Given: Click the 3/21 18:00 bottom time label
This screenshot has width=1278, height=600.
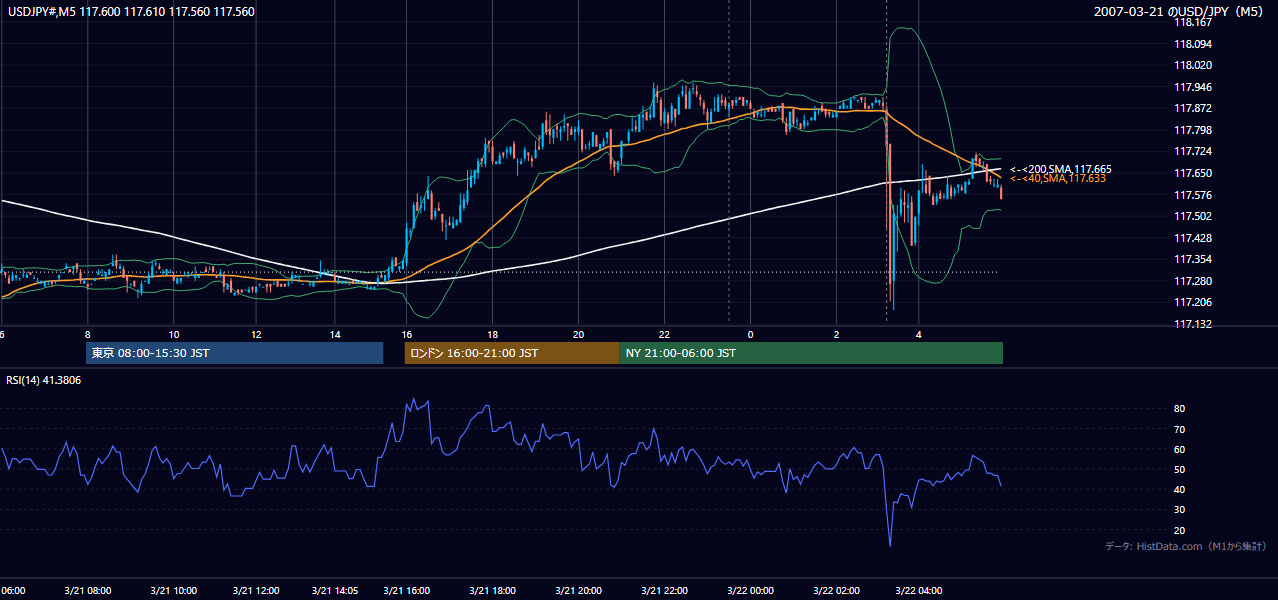Looking at the screenshot, I should 492,591.
